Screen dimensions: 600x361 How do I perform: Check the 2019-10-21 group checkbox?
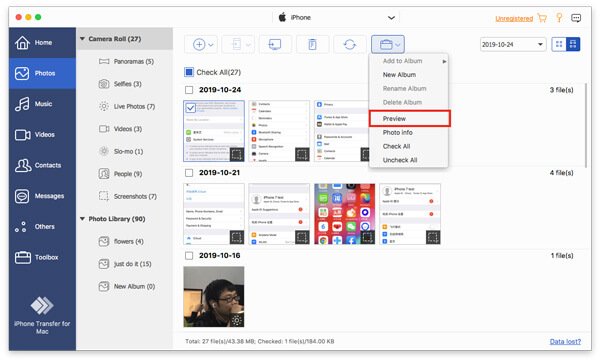[189, 173]
